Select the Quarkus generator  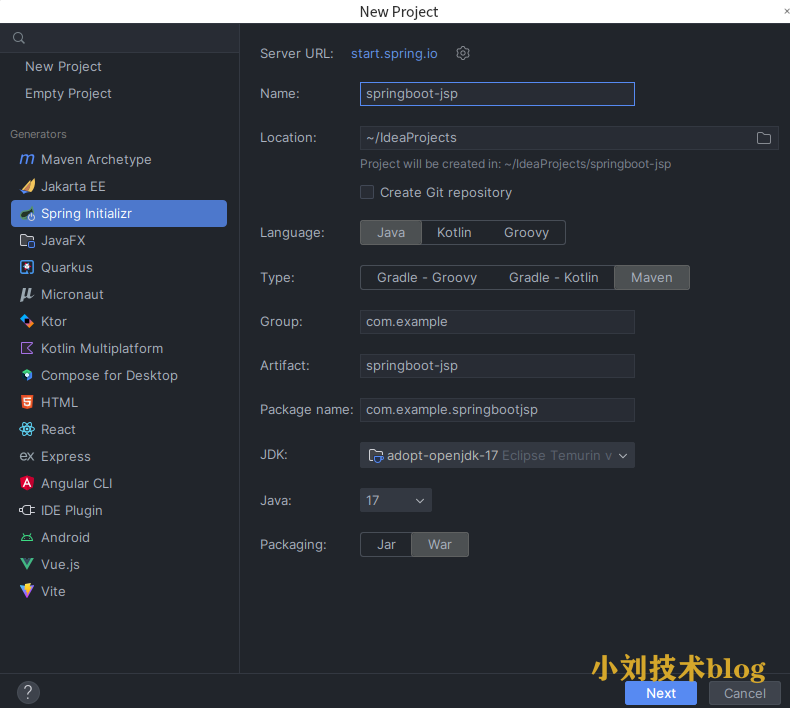coord(66,268)
